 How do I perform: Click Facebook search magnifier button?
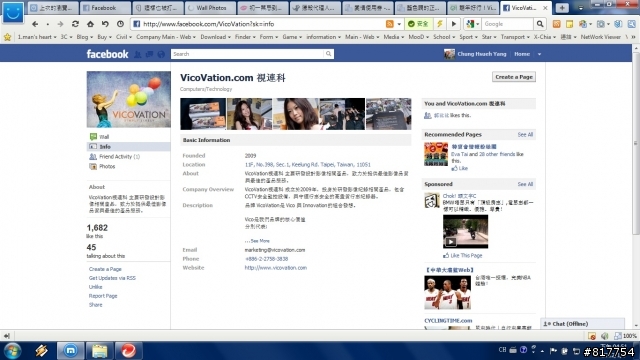pos(328,54)
